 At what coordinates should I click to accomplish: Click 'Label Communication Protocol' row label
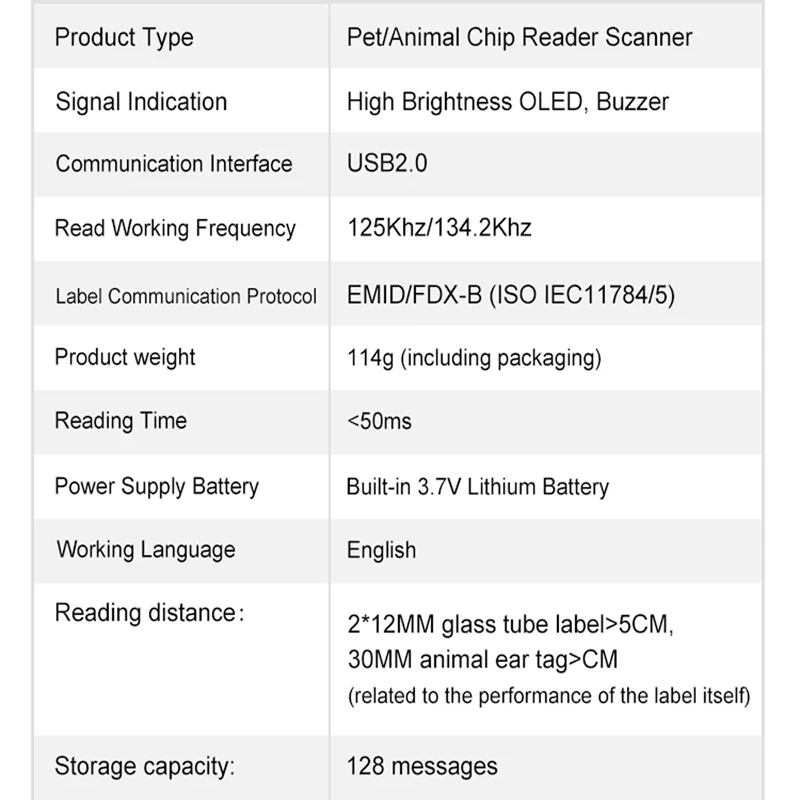click(x=186, y=296)
